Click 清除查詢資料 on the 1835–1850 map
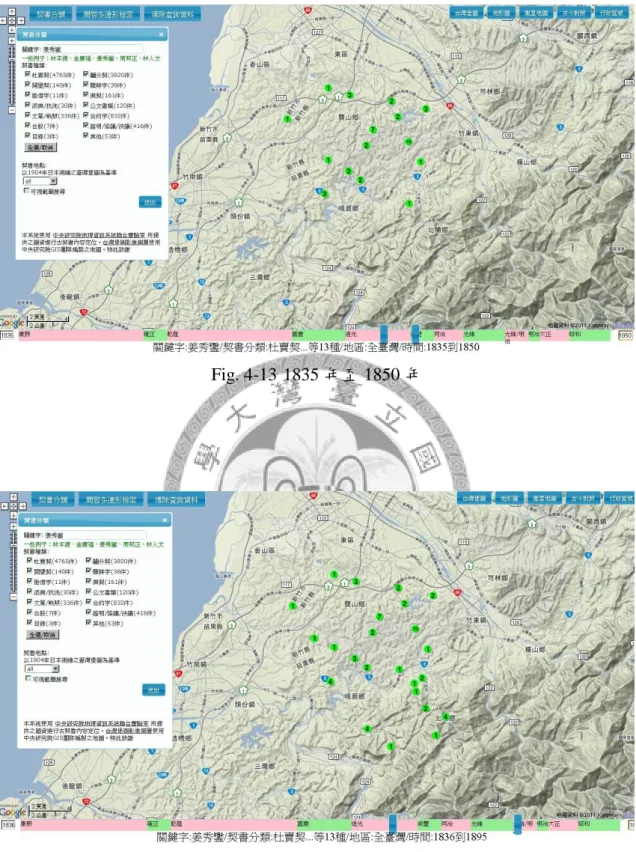Image resolution: width=636 pixels, height=852 pixels. click(172, 14)
